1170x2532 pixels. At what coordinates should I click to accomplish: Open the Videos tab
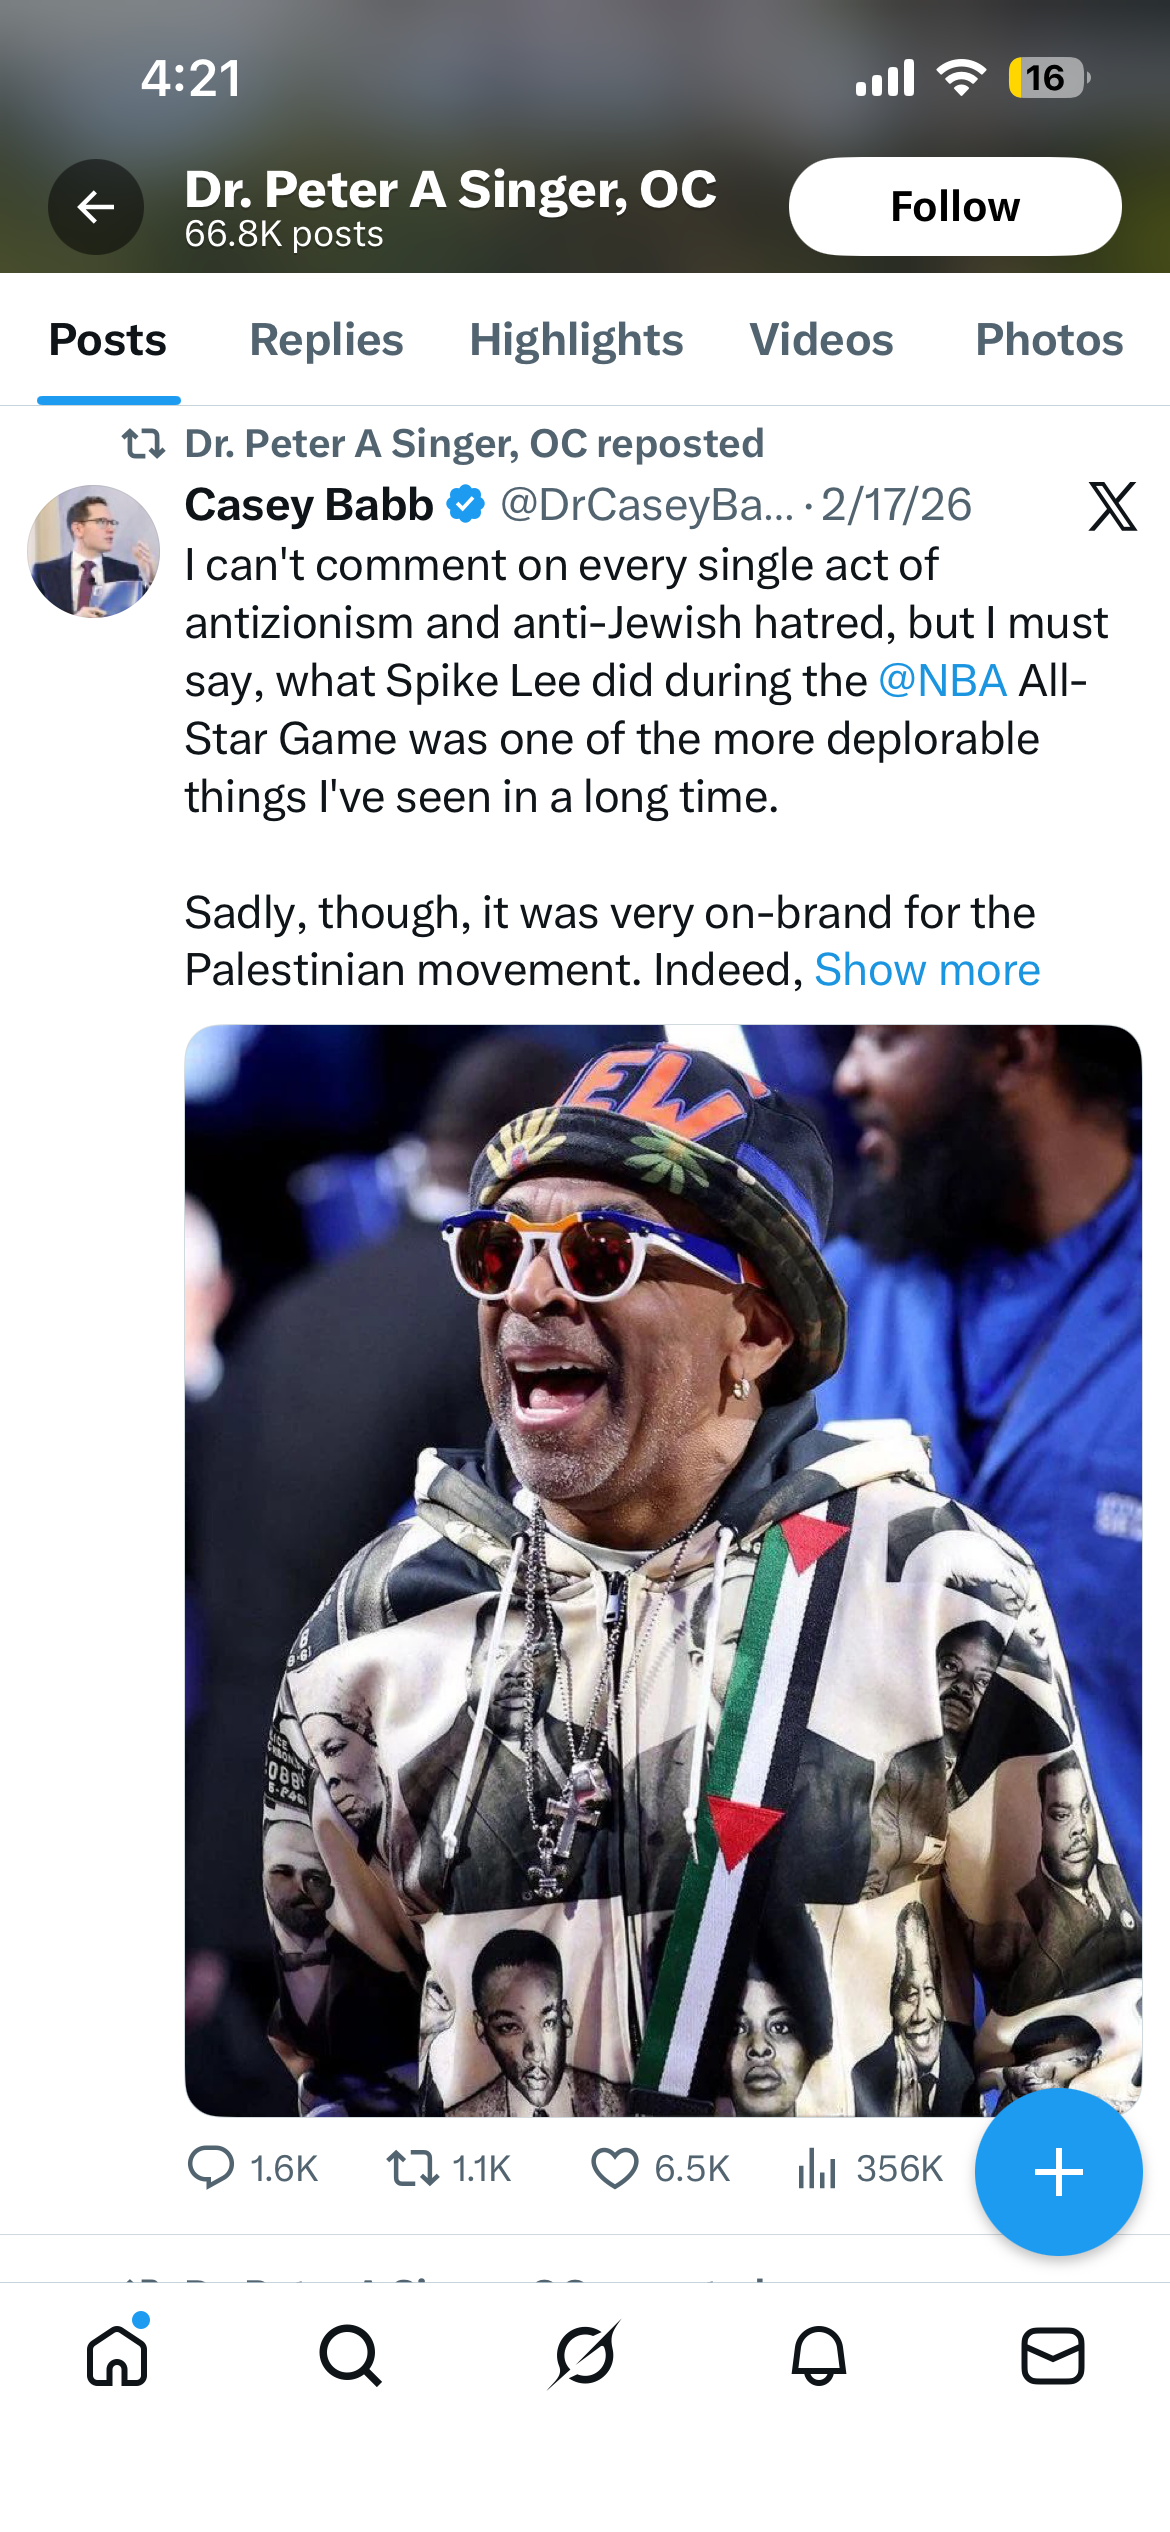click(x=821, y=339)
